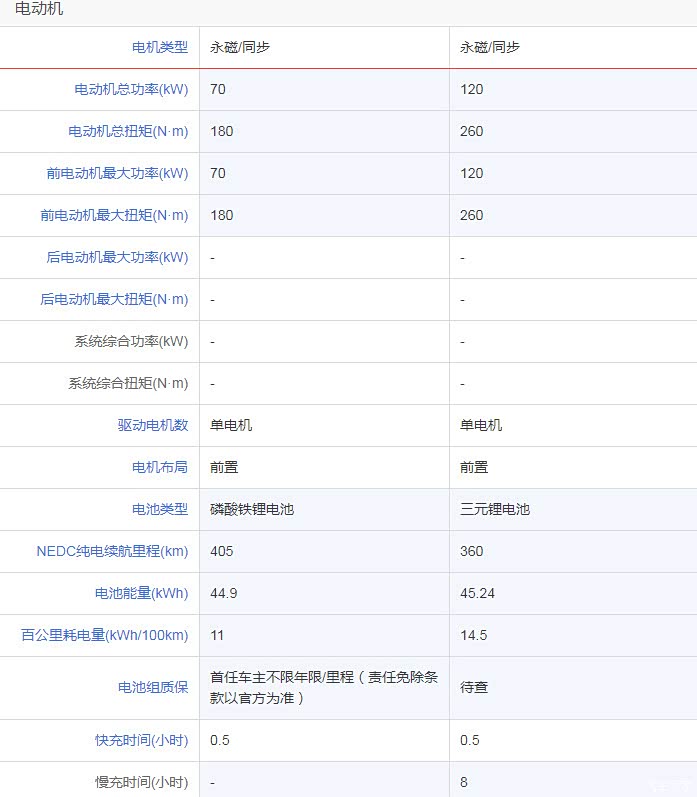Click the 驱动电机数 link
Viewport: 697px width, 797px height.
(x=153, y=425)
